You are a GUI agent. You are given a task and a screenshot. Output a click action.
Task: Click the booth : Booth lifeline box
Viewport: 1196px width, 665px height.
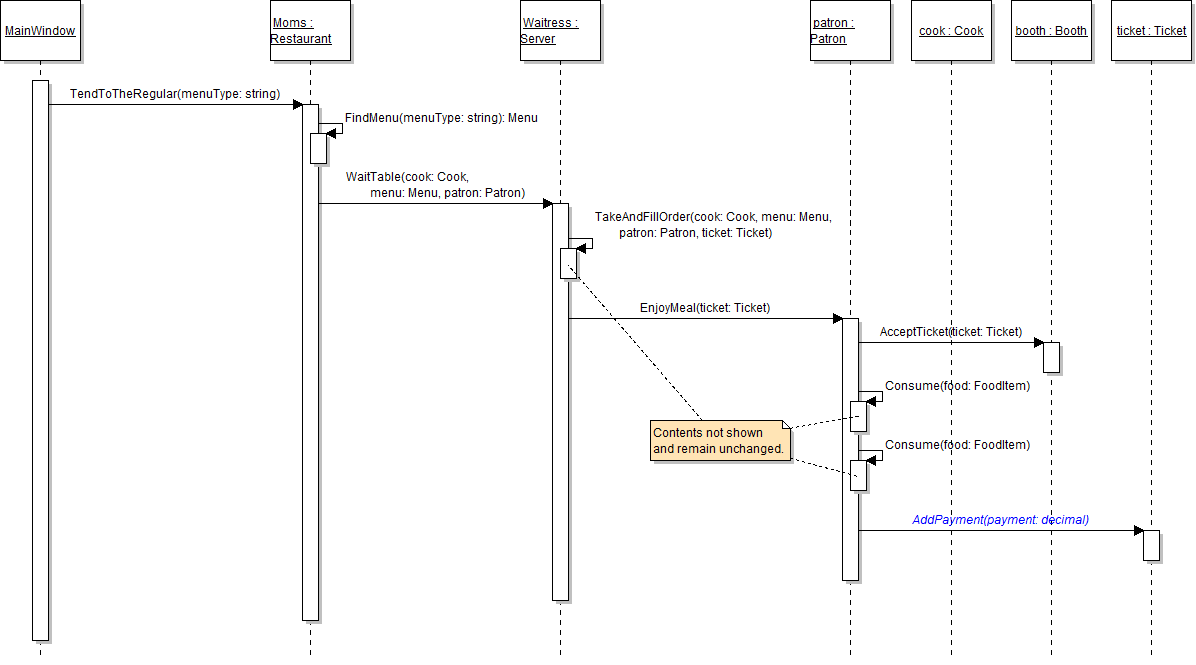coord(1051,31)
